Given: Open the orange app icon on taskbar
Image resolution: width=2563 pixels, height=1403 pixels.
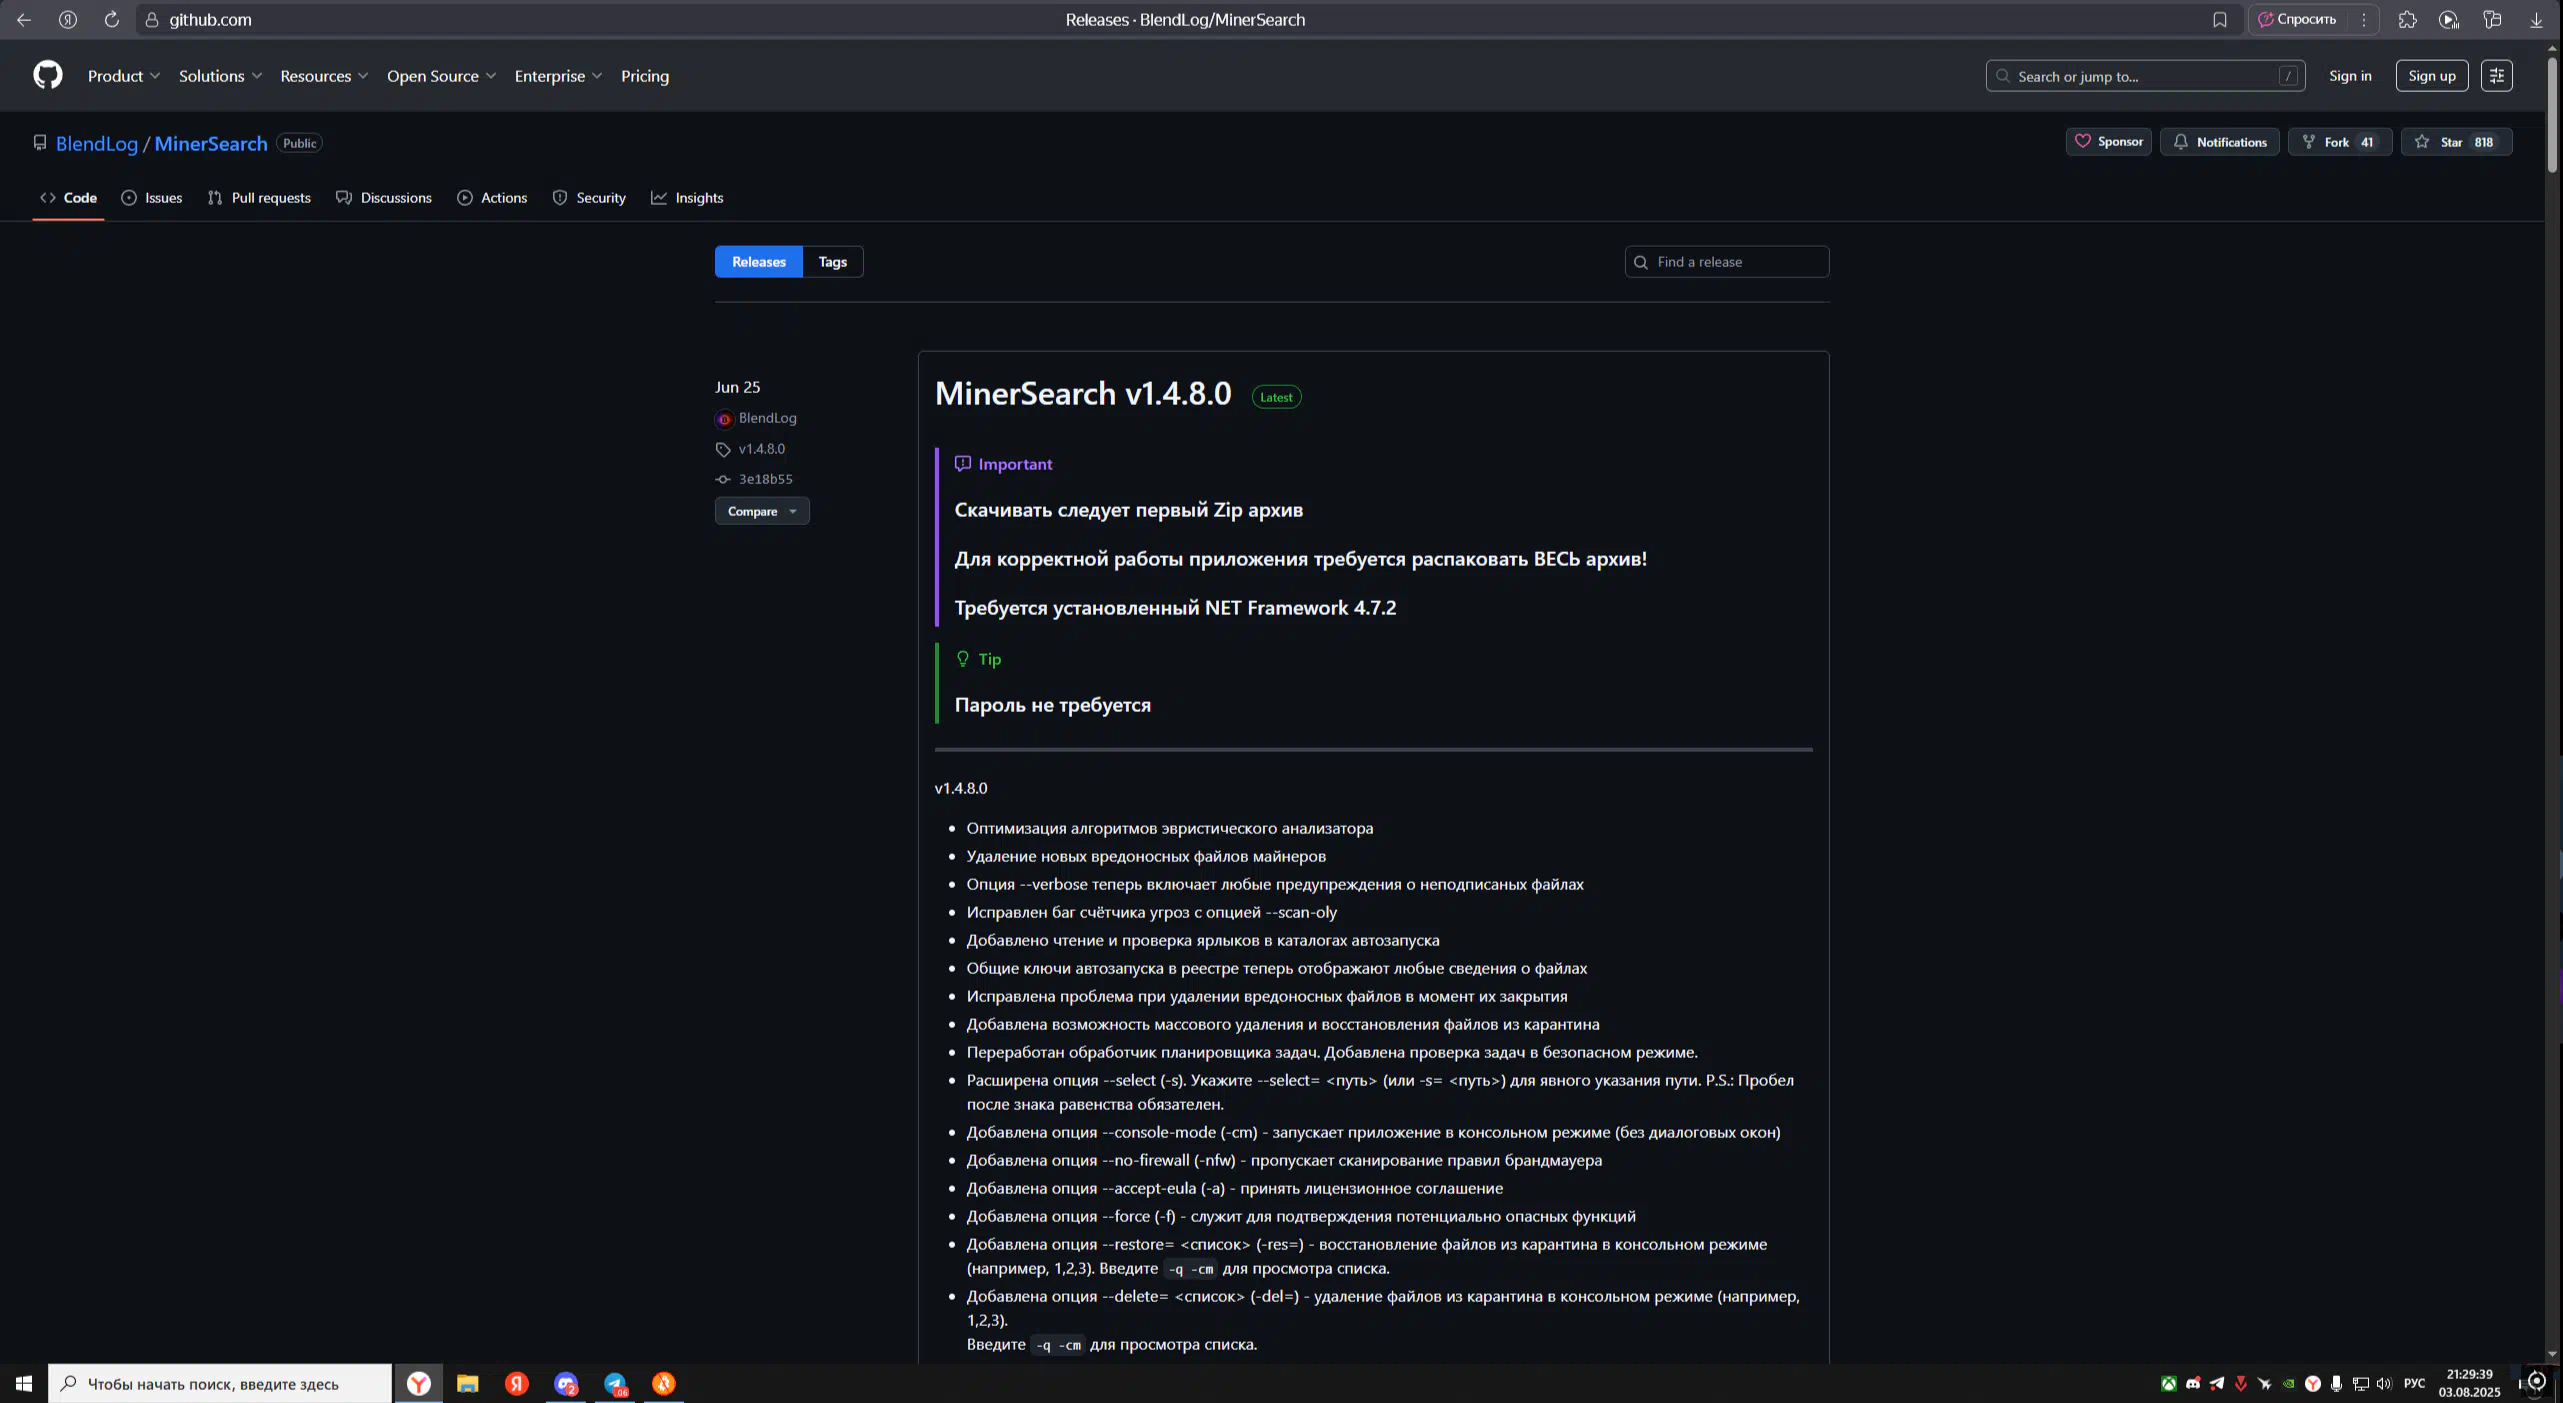Looking at the screenshot, I should [x=664, y=1384].
